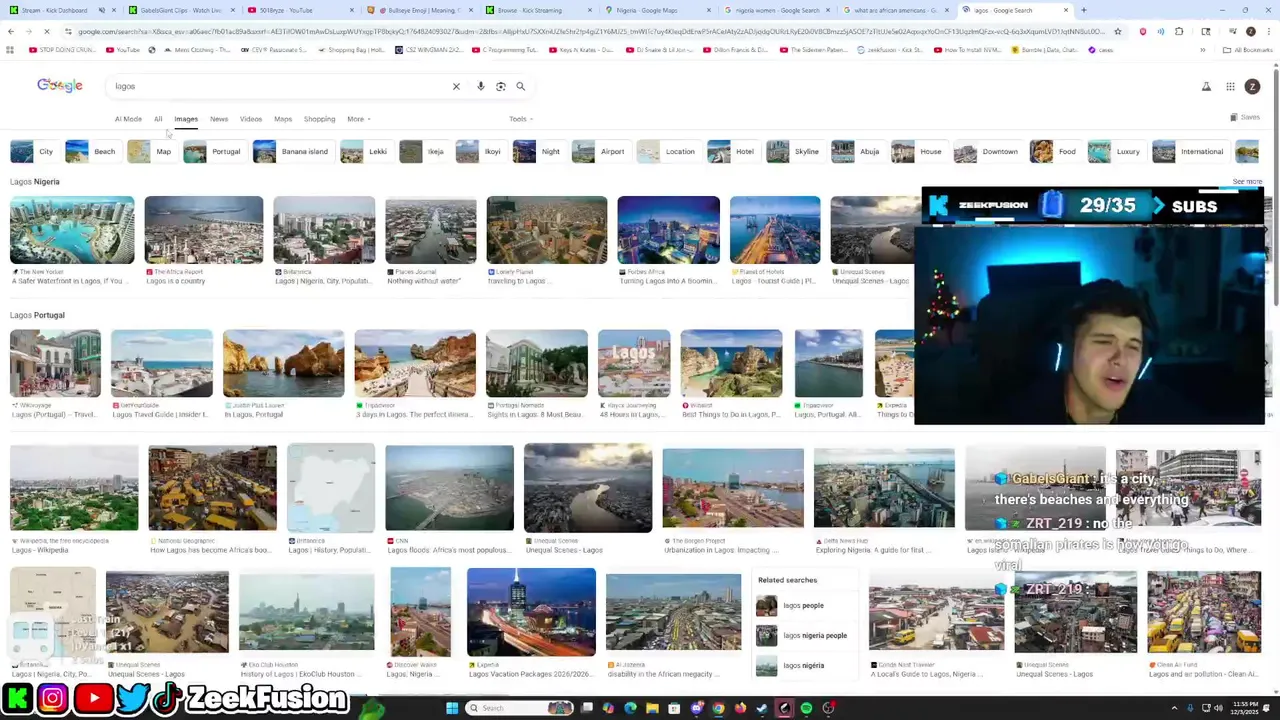Click the See more link for Lagos Nigeria
Viewport: 1280px width, 720px height.
[1247, 182]
